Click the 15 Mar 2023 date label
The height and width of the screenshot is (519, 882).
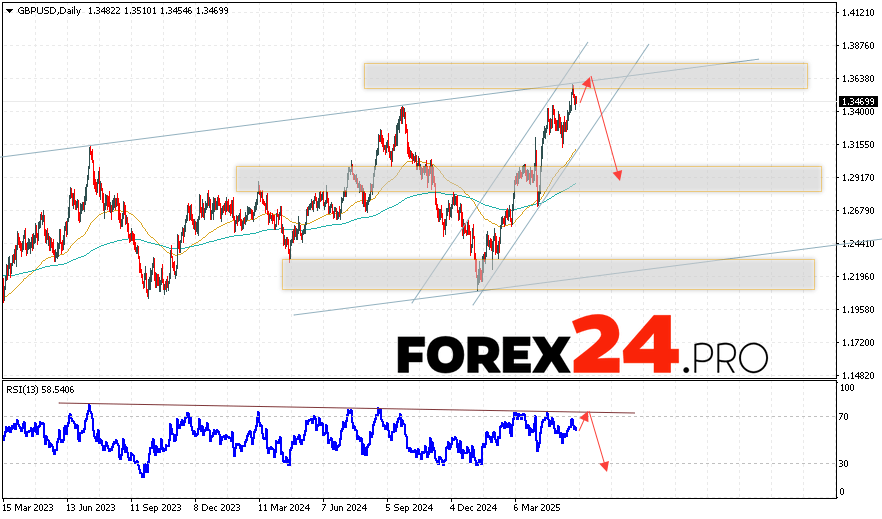pyautogui.click(x=27, y=508)
